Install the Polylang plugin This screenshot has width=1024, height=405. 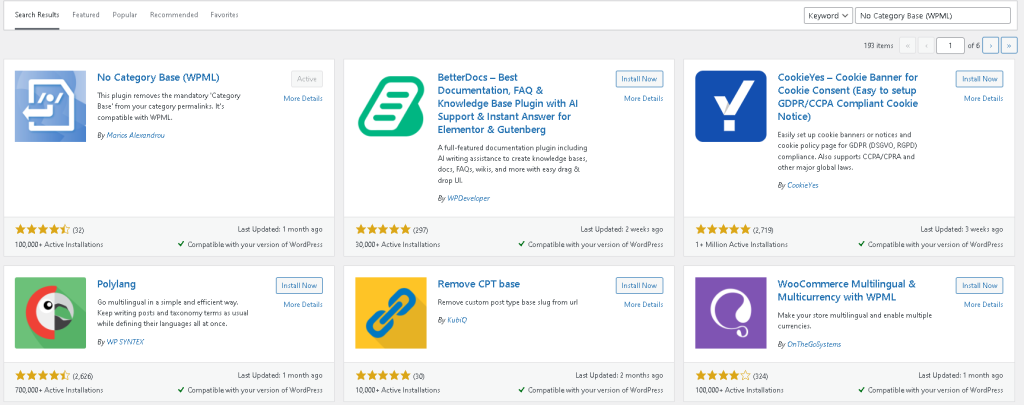pyautogui.click(x=299, y=285)
